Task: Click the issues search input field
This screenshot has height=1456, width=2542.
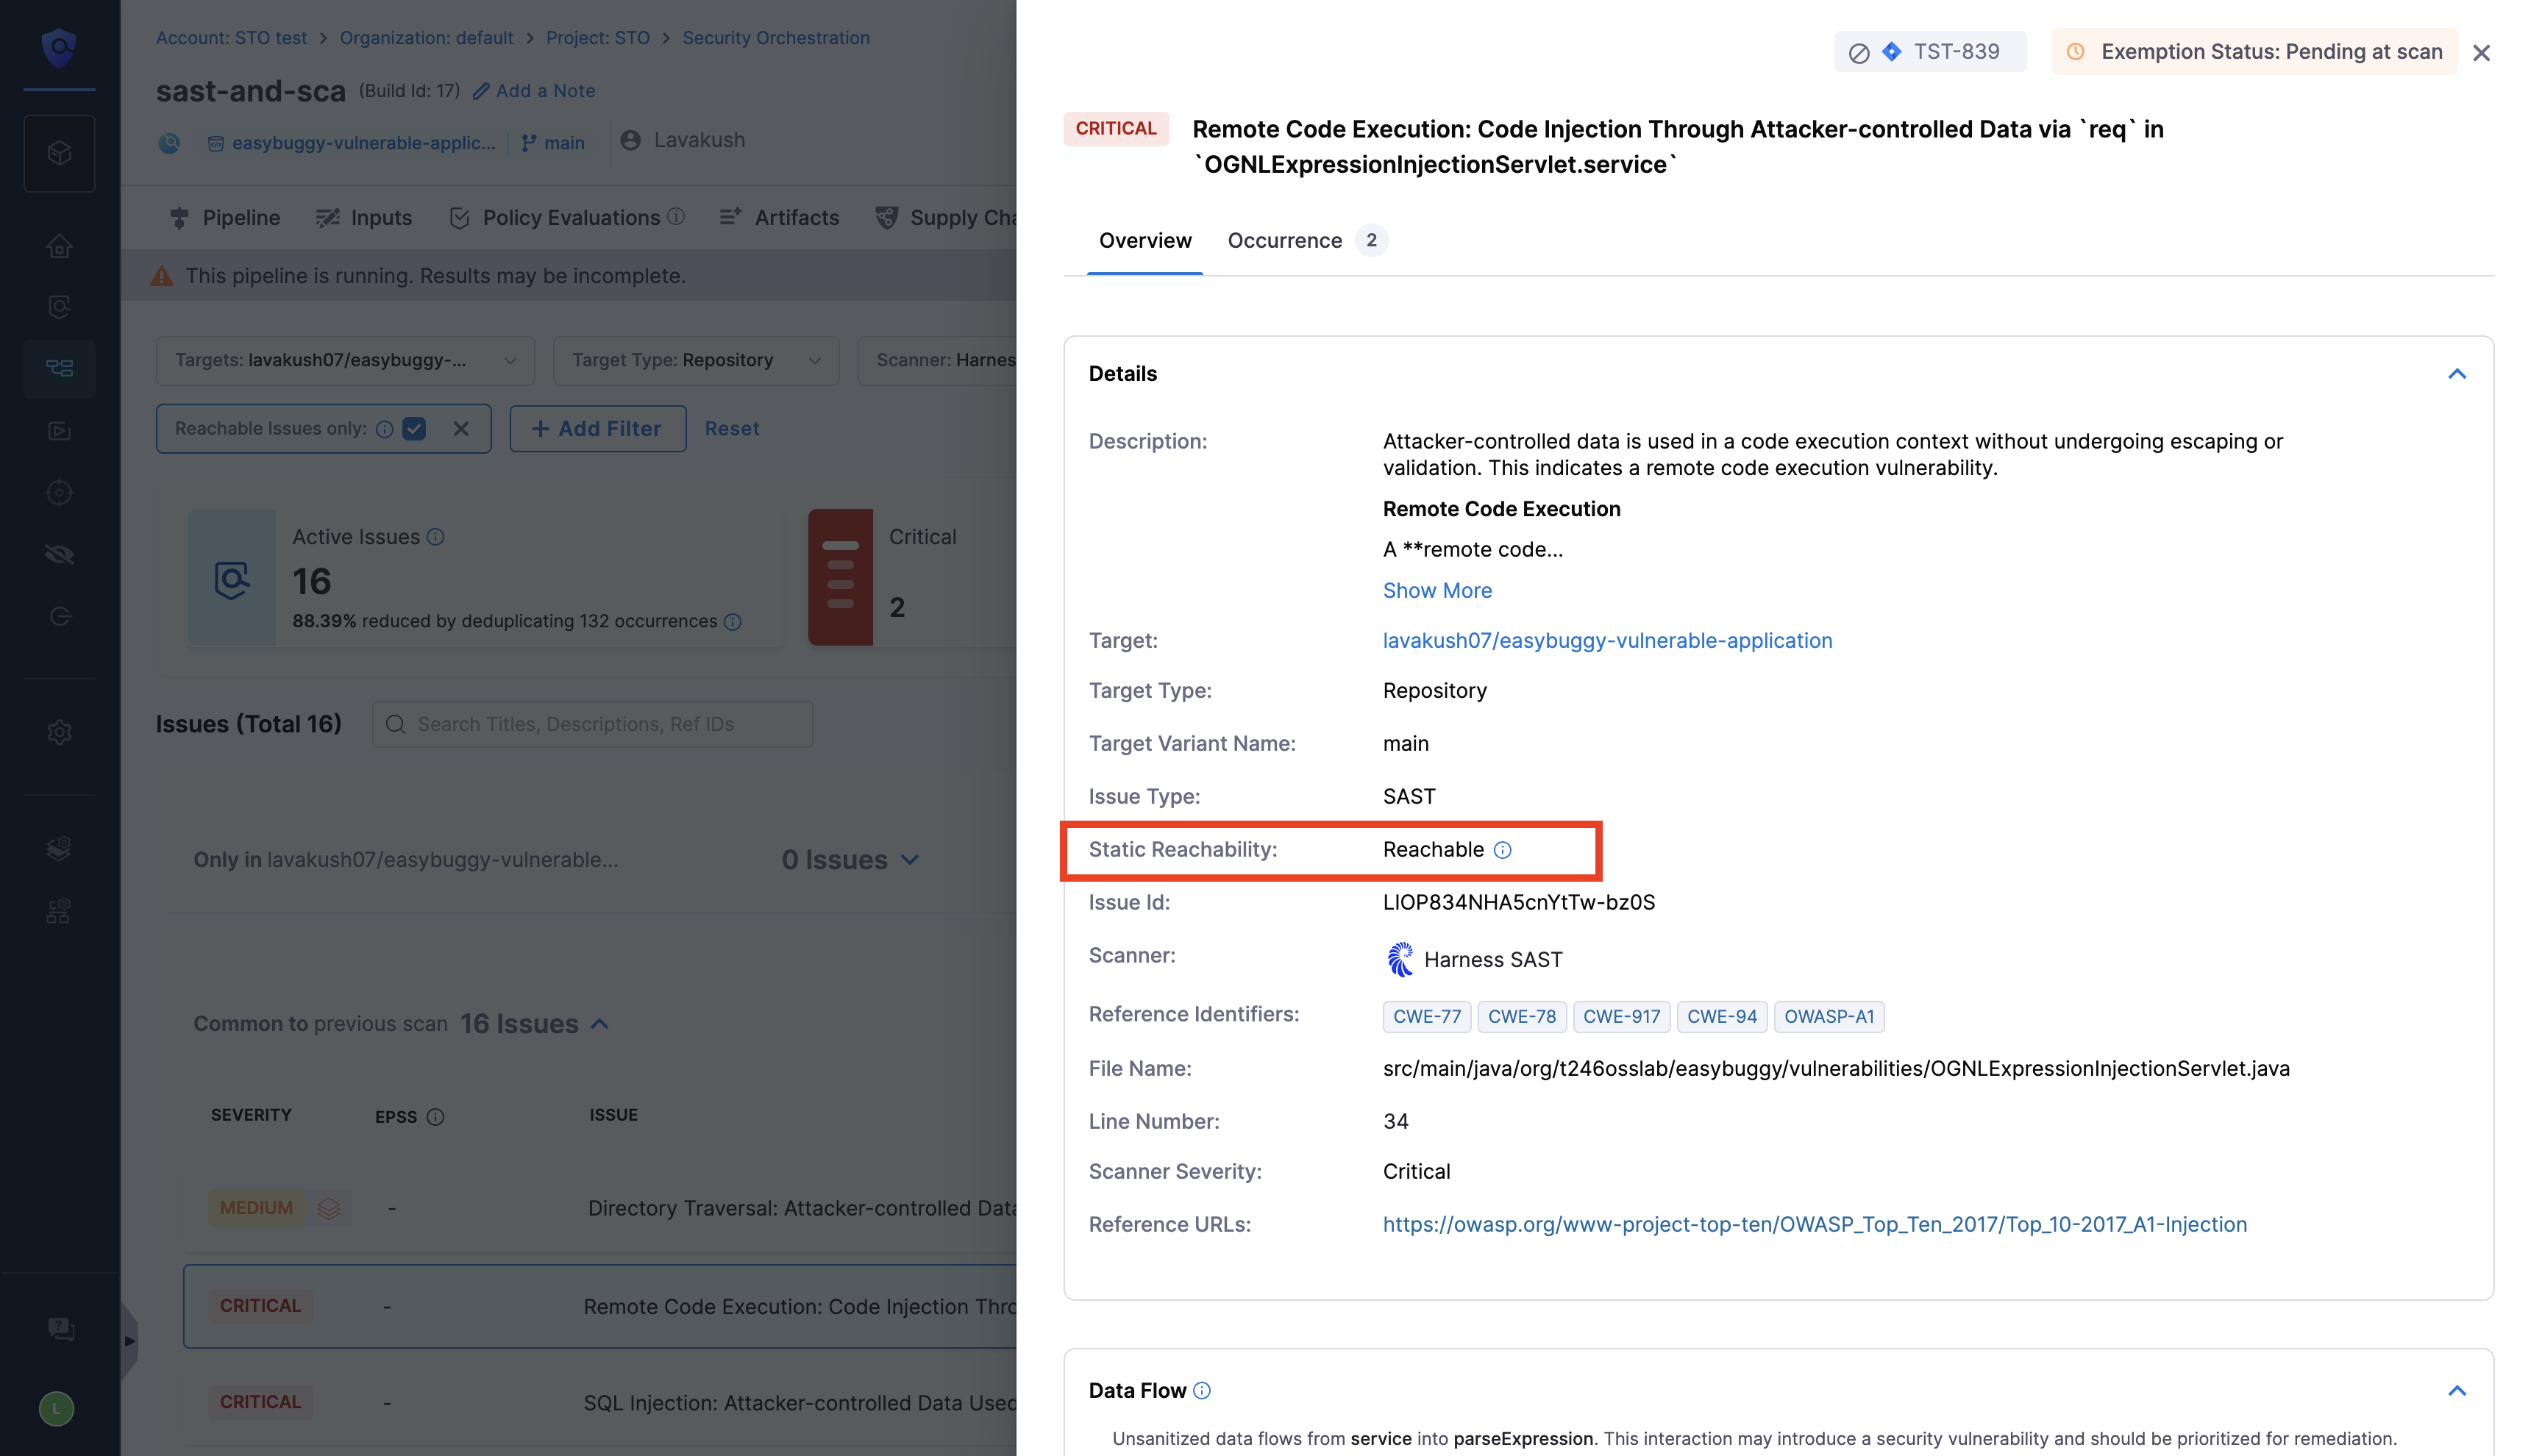Action: [592, 724]
